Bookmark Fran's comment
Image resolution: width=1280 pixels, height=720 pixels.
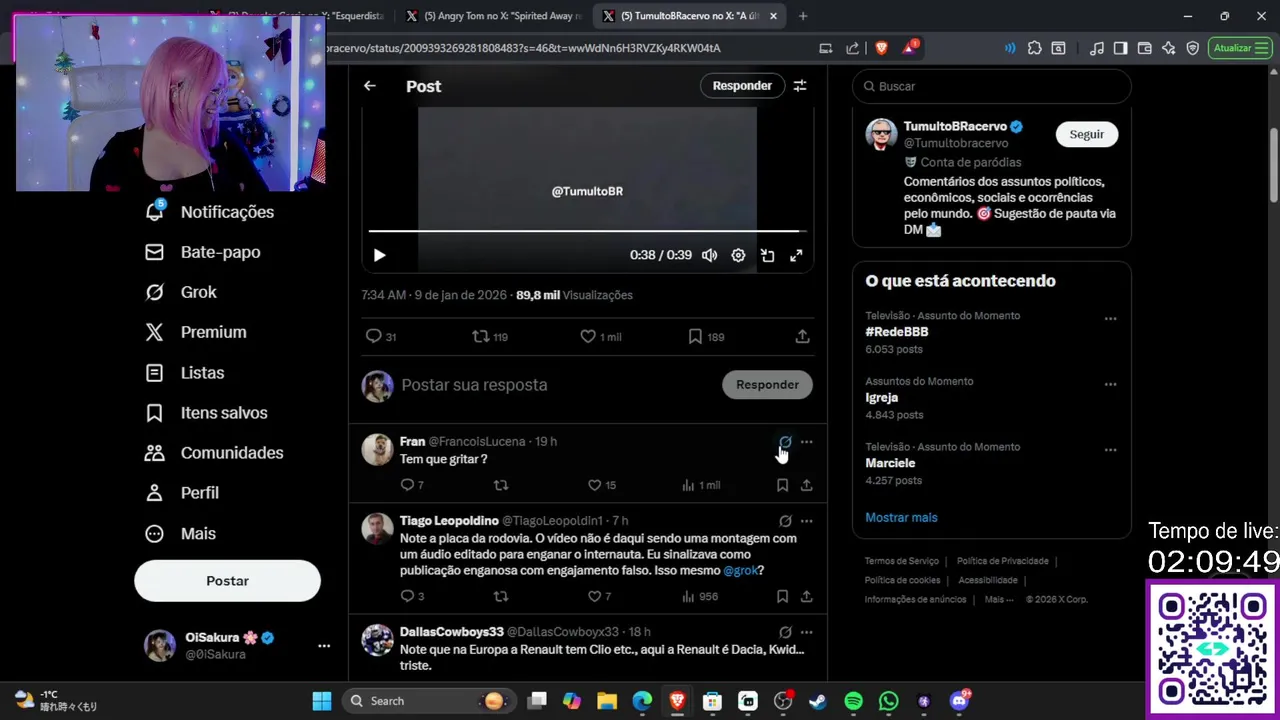(782, 485)
